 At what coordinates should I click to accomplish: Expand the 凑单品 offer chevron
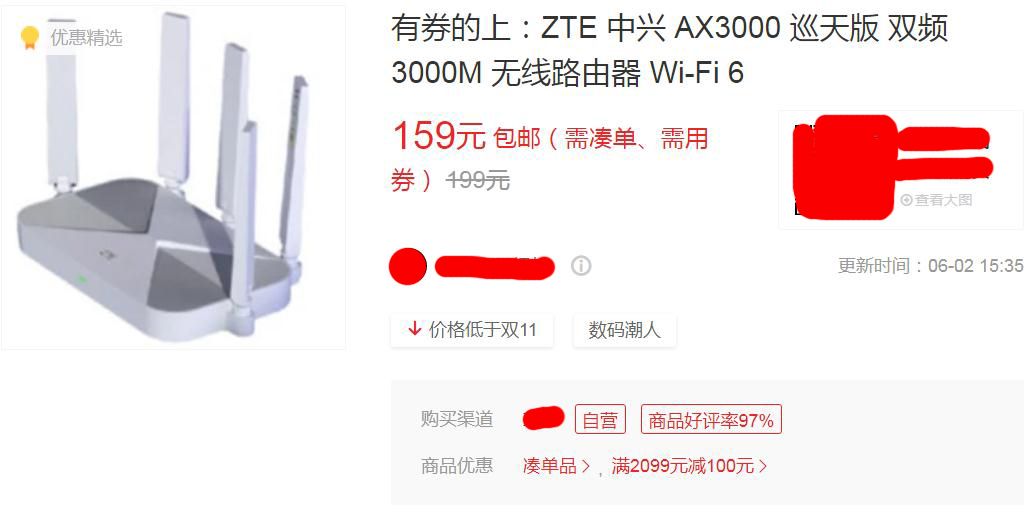click(x=586, y=467)
